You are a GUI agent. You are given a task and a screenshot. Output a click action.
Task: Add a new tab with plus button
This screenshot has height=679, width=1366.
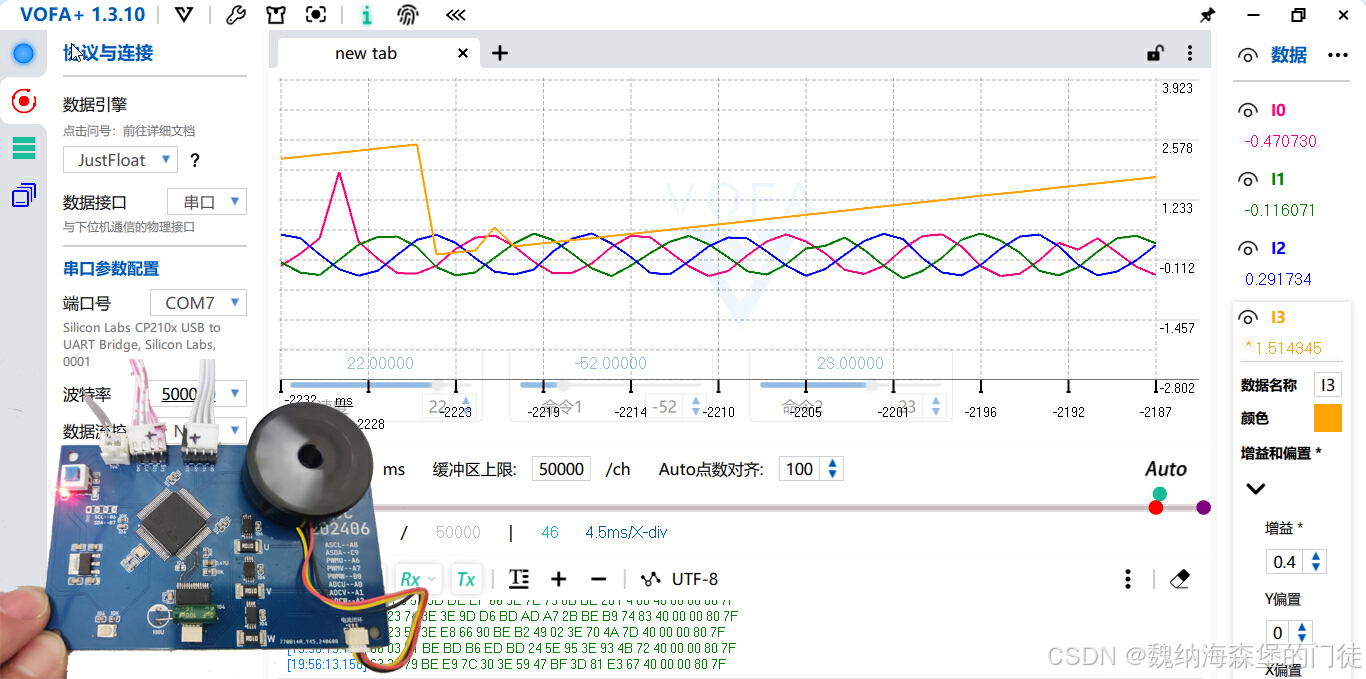(x=500, y=54)
